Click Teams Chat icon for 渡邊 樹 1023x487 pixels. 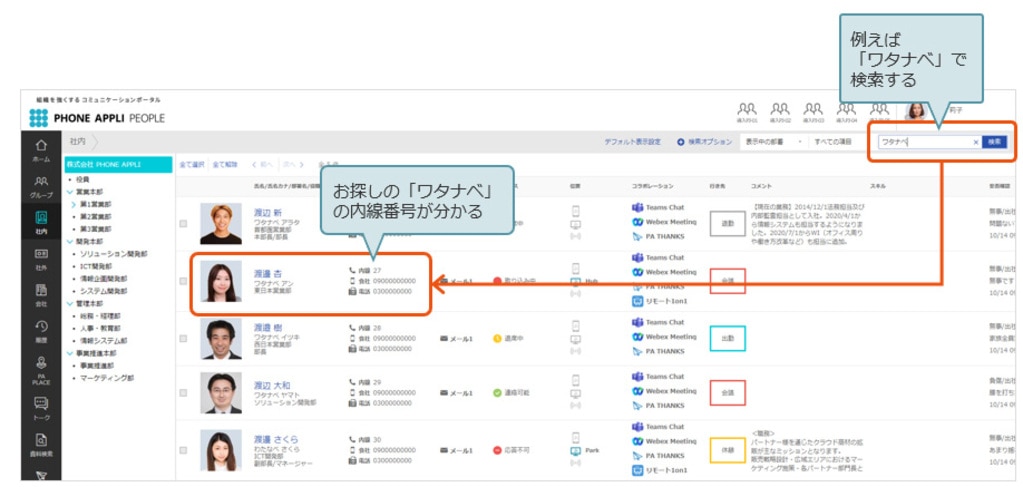637,323
